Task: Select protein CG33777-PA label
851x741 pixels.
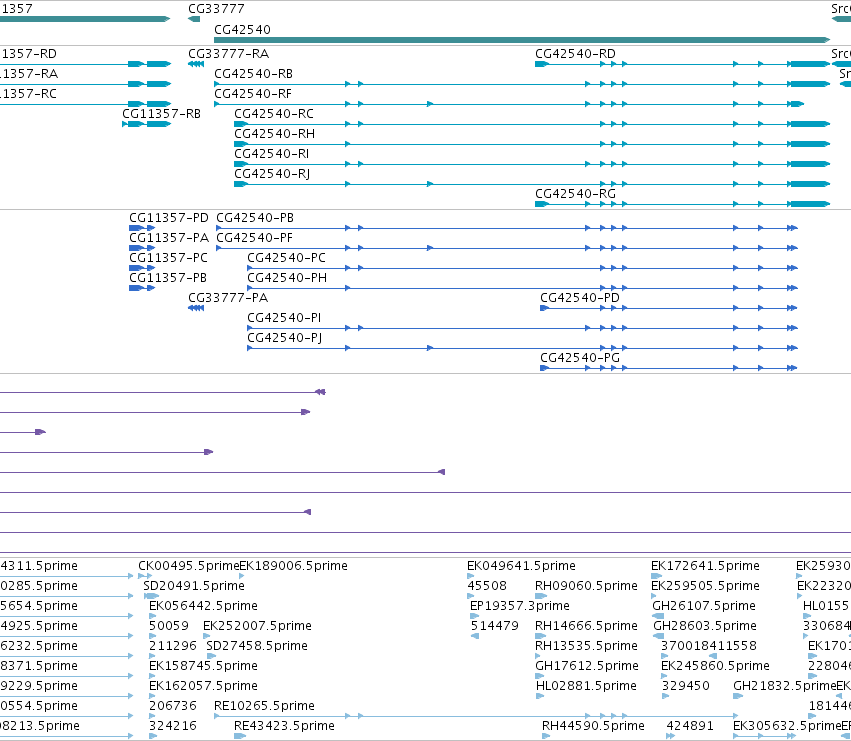Action: pos(228,298)
